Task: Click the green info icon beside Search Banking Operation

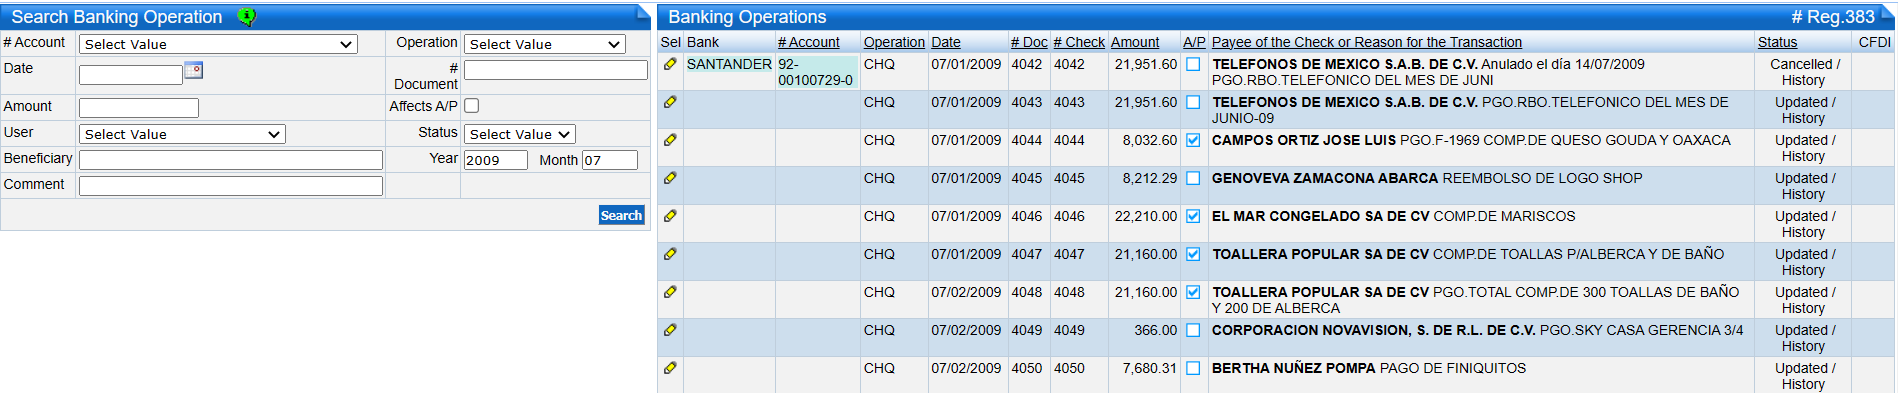Action: coord(247,16)
